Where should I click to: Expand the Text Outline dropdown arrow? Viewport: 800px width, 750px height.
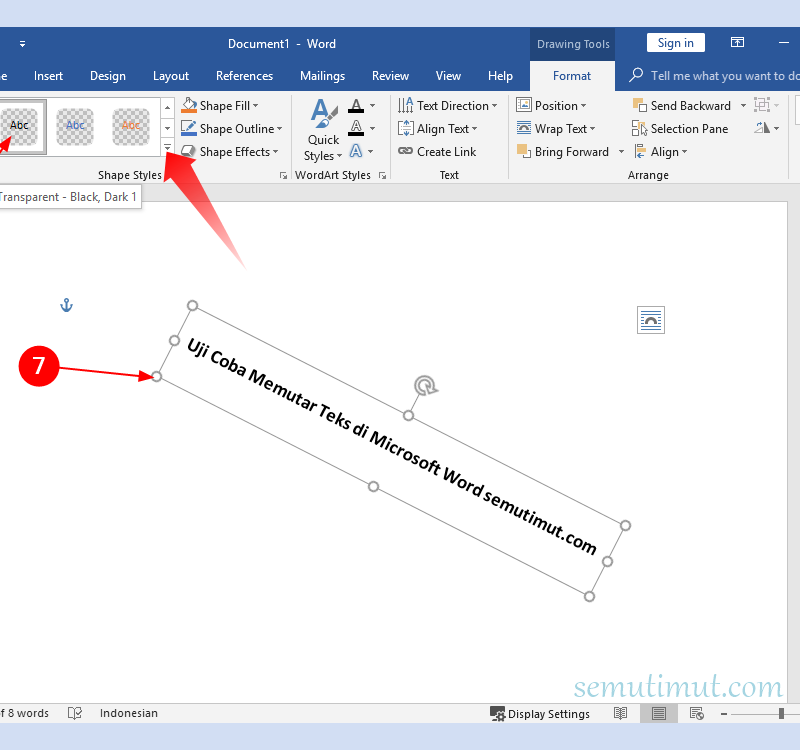click(x=372, y=128)
